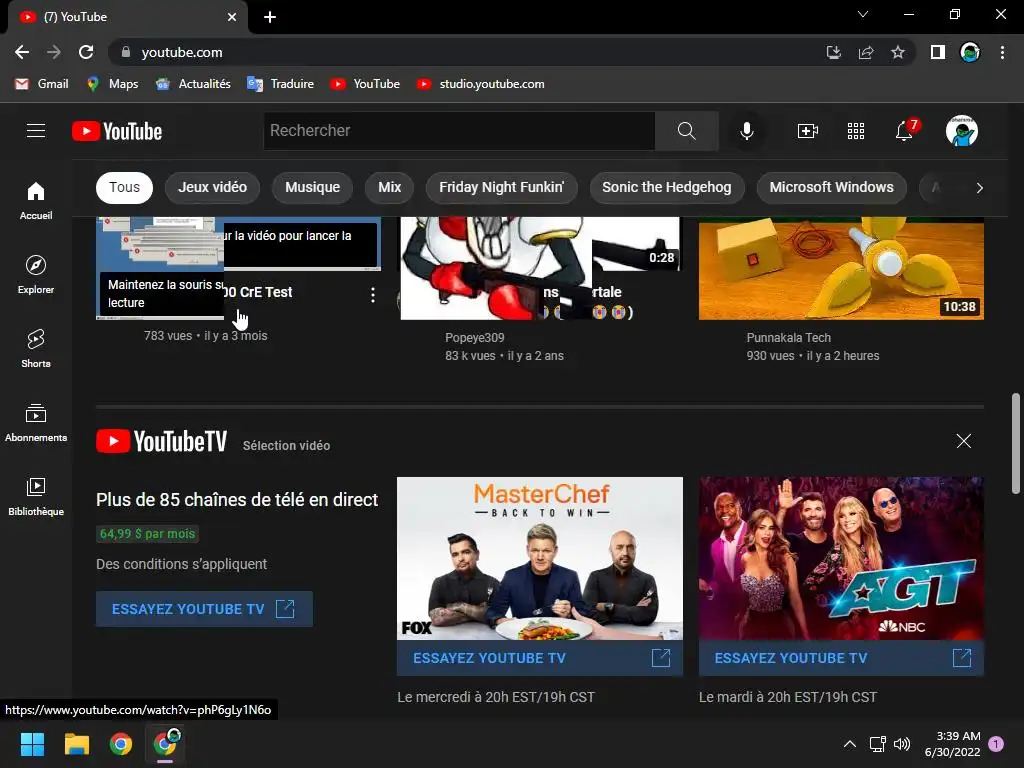Click the install app icon in address bar
The image size is (1024, 768).
coord(833,52)
